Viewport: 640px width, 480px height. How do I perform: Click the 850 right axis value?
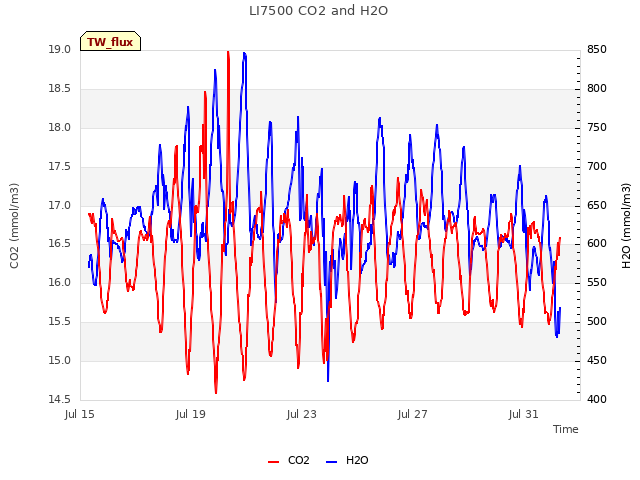pyautogui.click(x=597, y=50)
